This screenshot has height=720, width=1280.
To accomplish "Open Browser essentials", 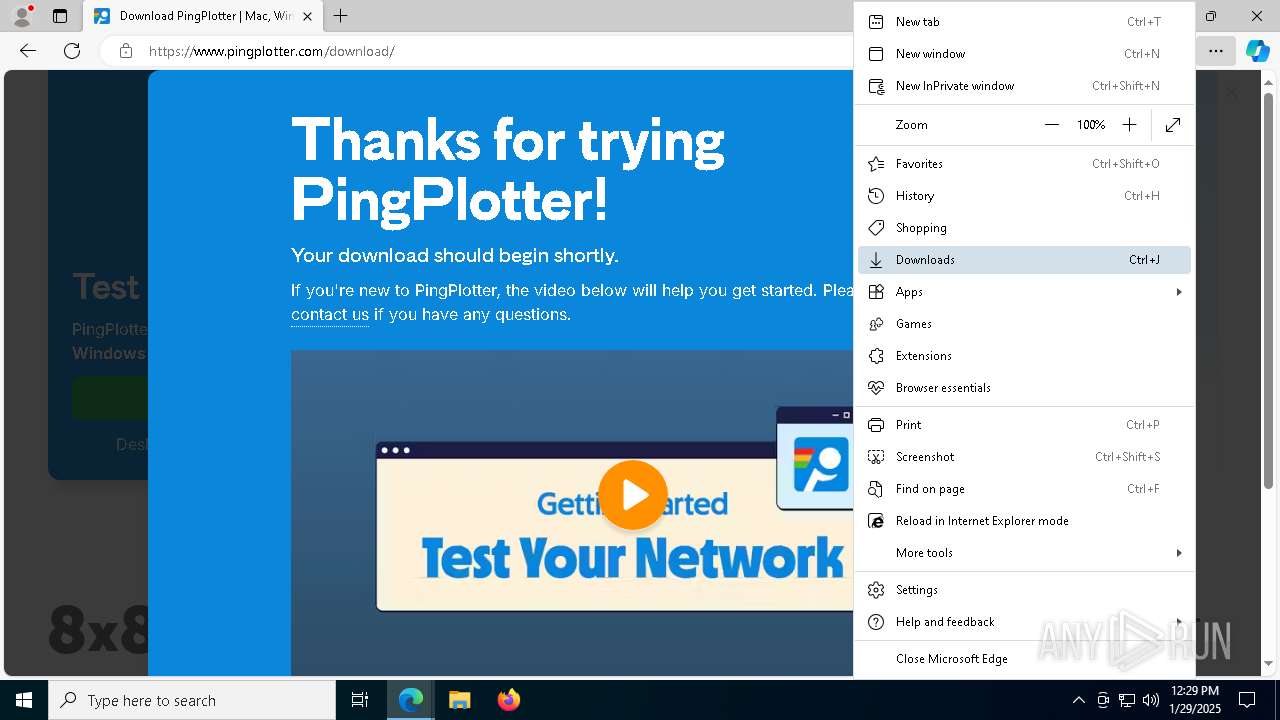I will (x=1024, y=388).
